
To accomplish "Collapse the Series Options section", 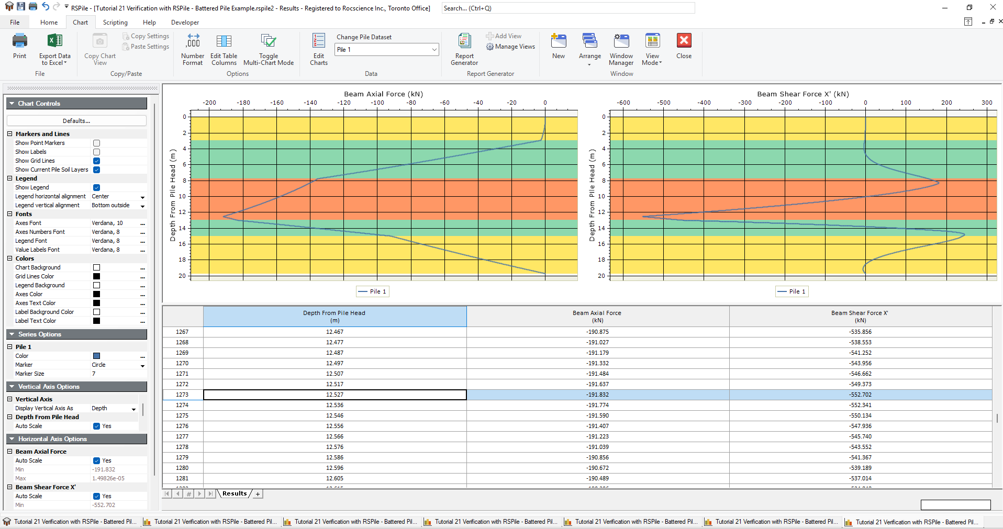I will pos(12,335).
